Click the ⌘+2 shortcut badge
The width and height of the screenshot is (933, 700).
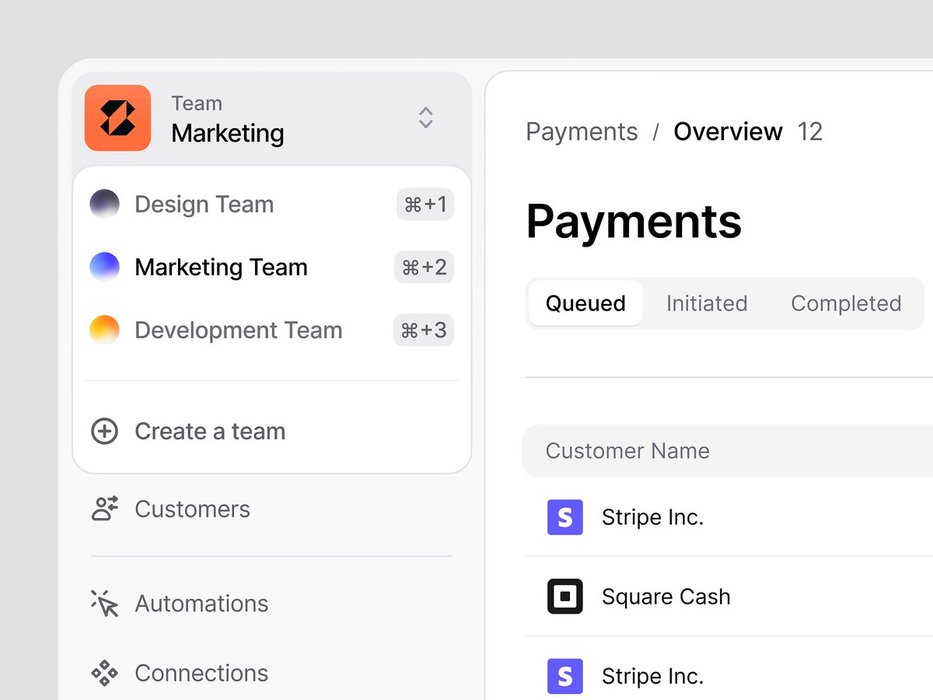424,267
